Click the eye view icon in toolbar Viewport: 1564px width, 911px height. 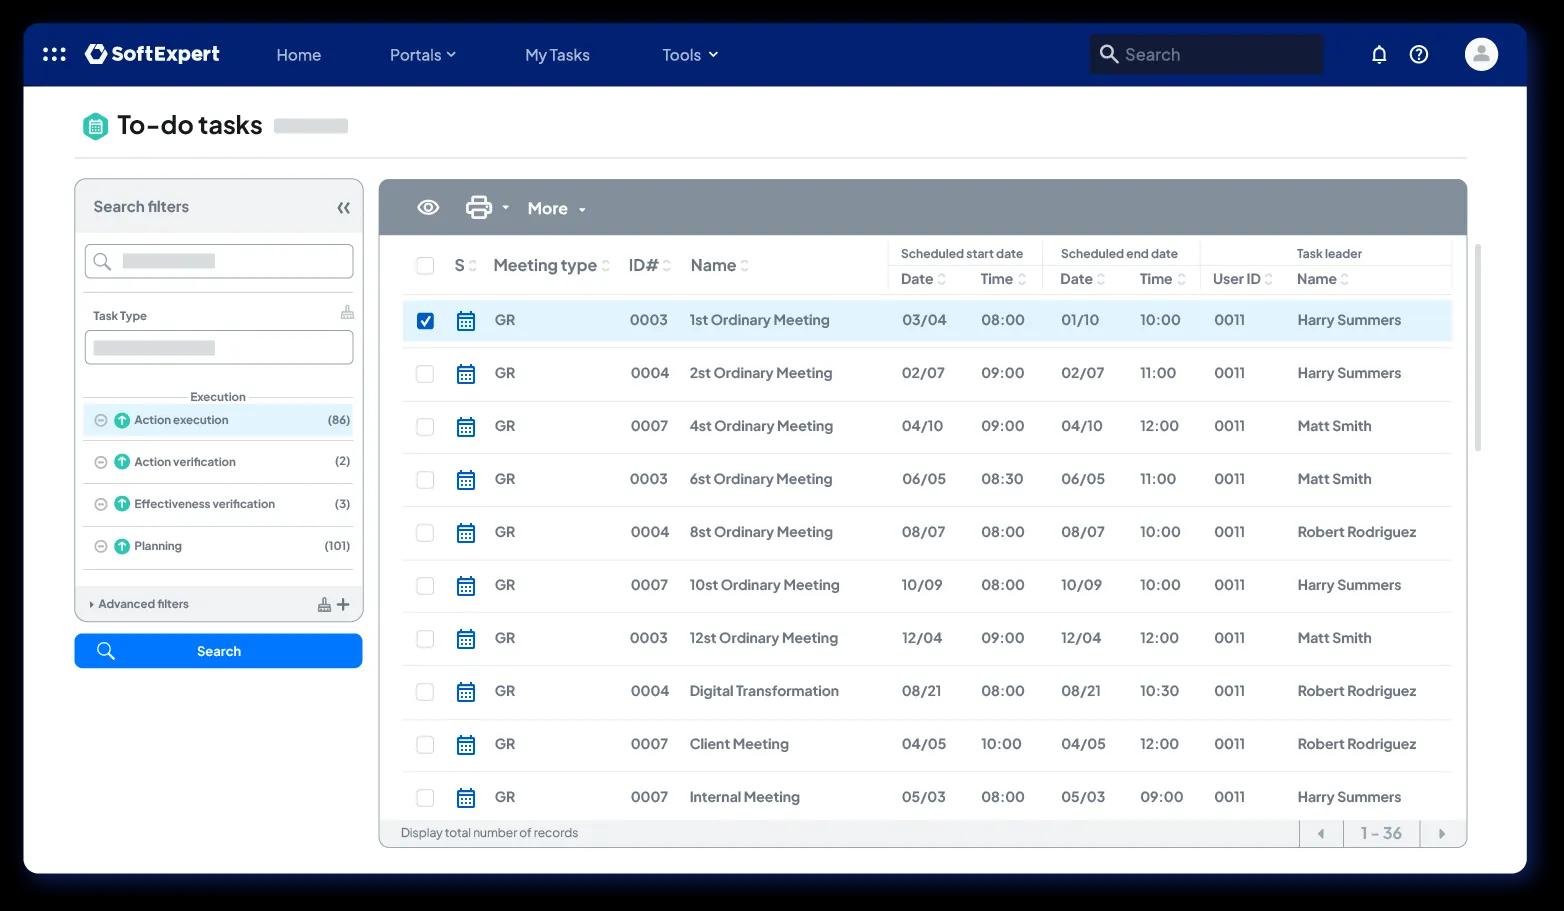click(x=428, y=208)
